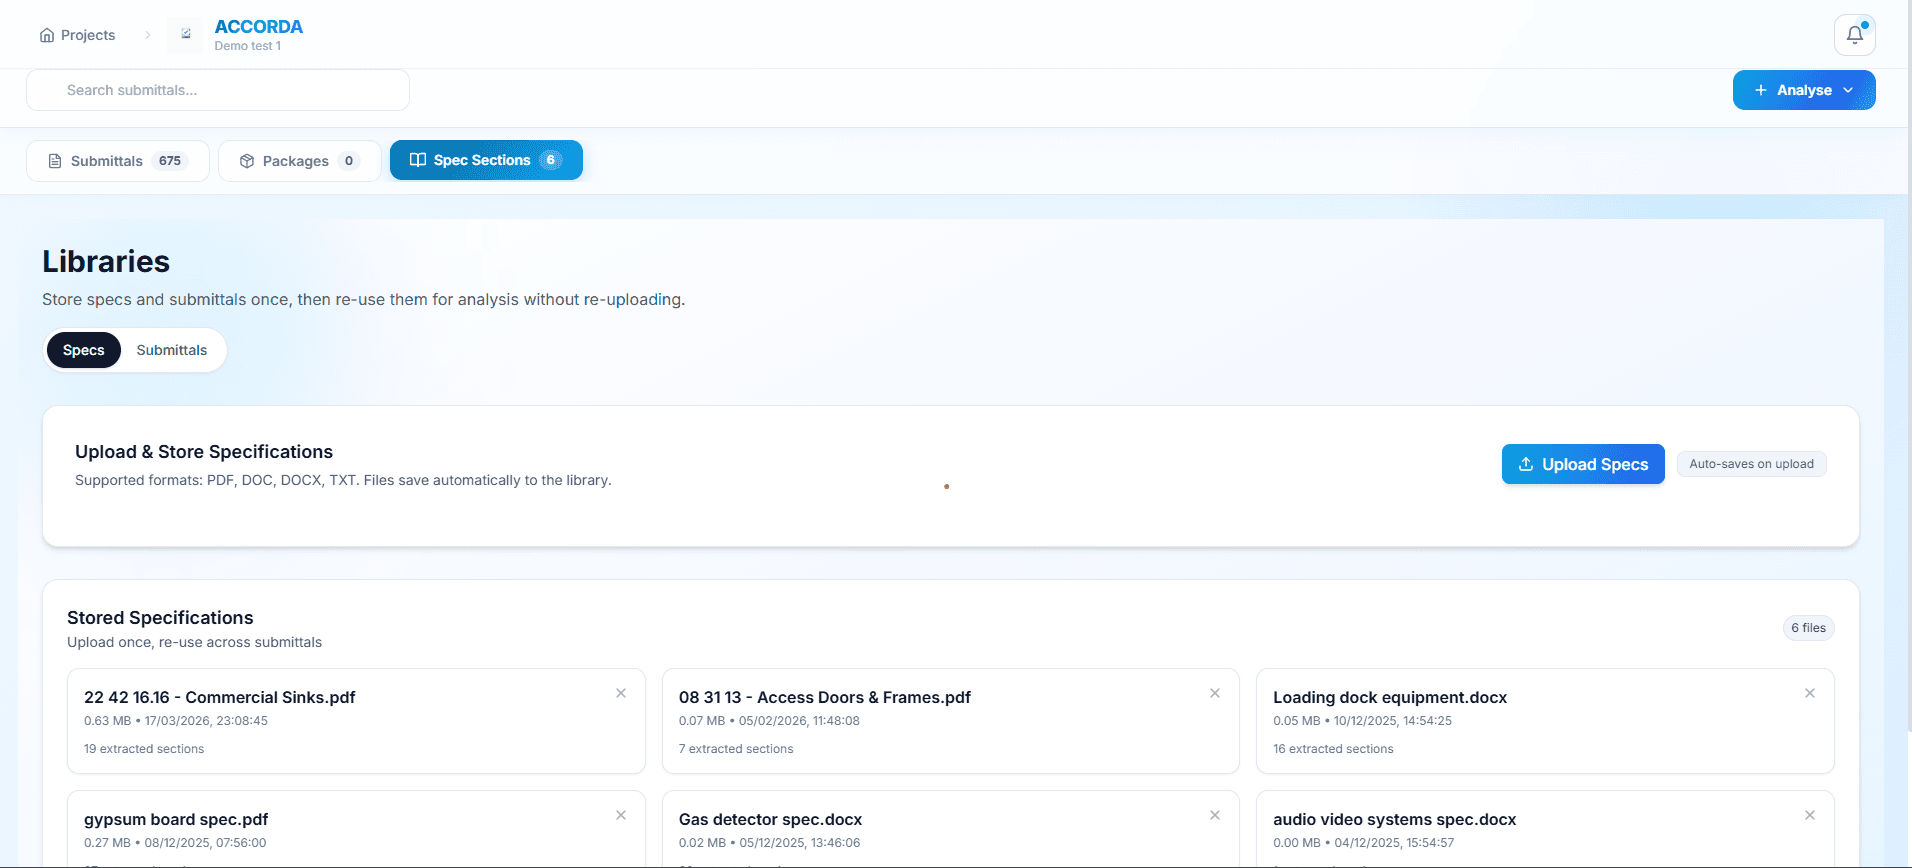Switch to the Submittals library toggle
1912x868 pixels.
(x=172, y=350)
